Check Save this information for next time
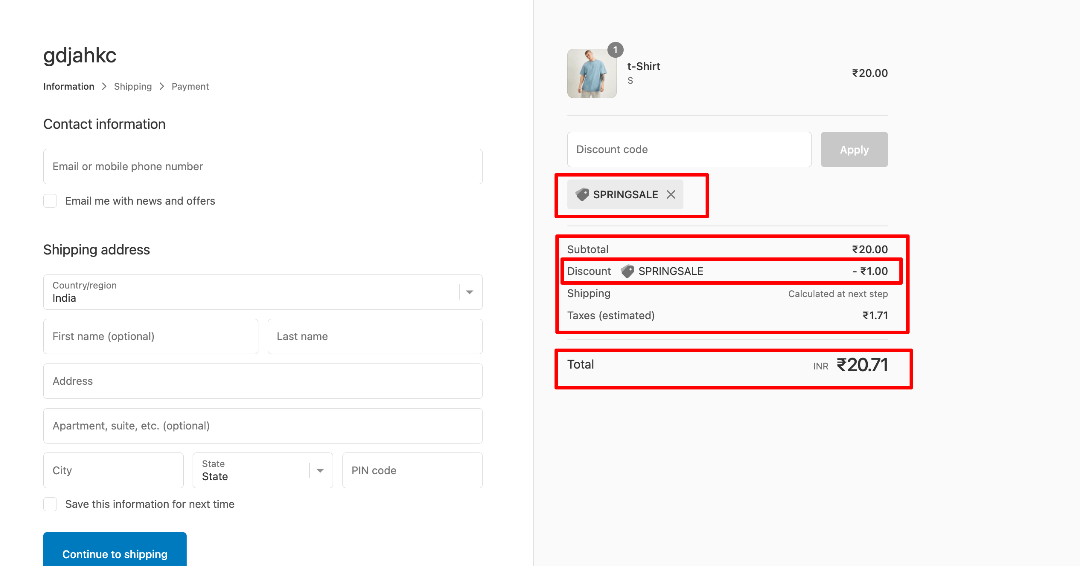The height and width of the screenshot is (566, 1080). click(50, 504)
